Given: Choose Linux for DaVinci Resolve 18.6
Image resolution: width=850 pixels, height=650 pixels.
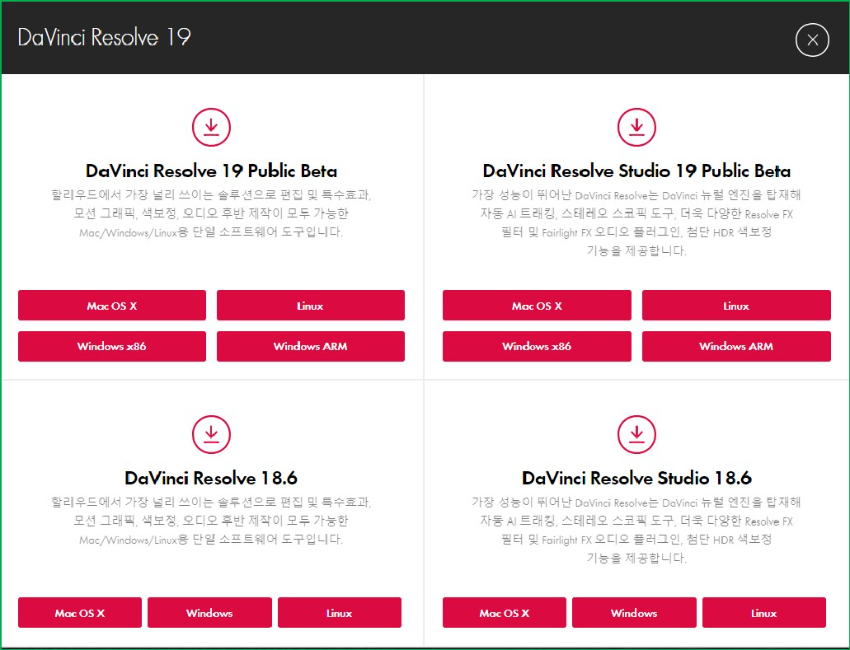Looking at the screenshot, I should [x=339, y=613].
